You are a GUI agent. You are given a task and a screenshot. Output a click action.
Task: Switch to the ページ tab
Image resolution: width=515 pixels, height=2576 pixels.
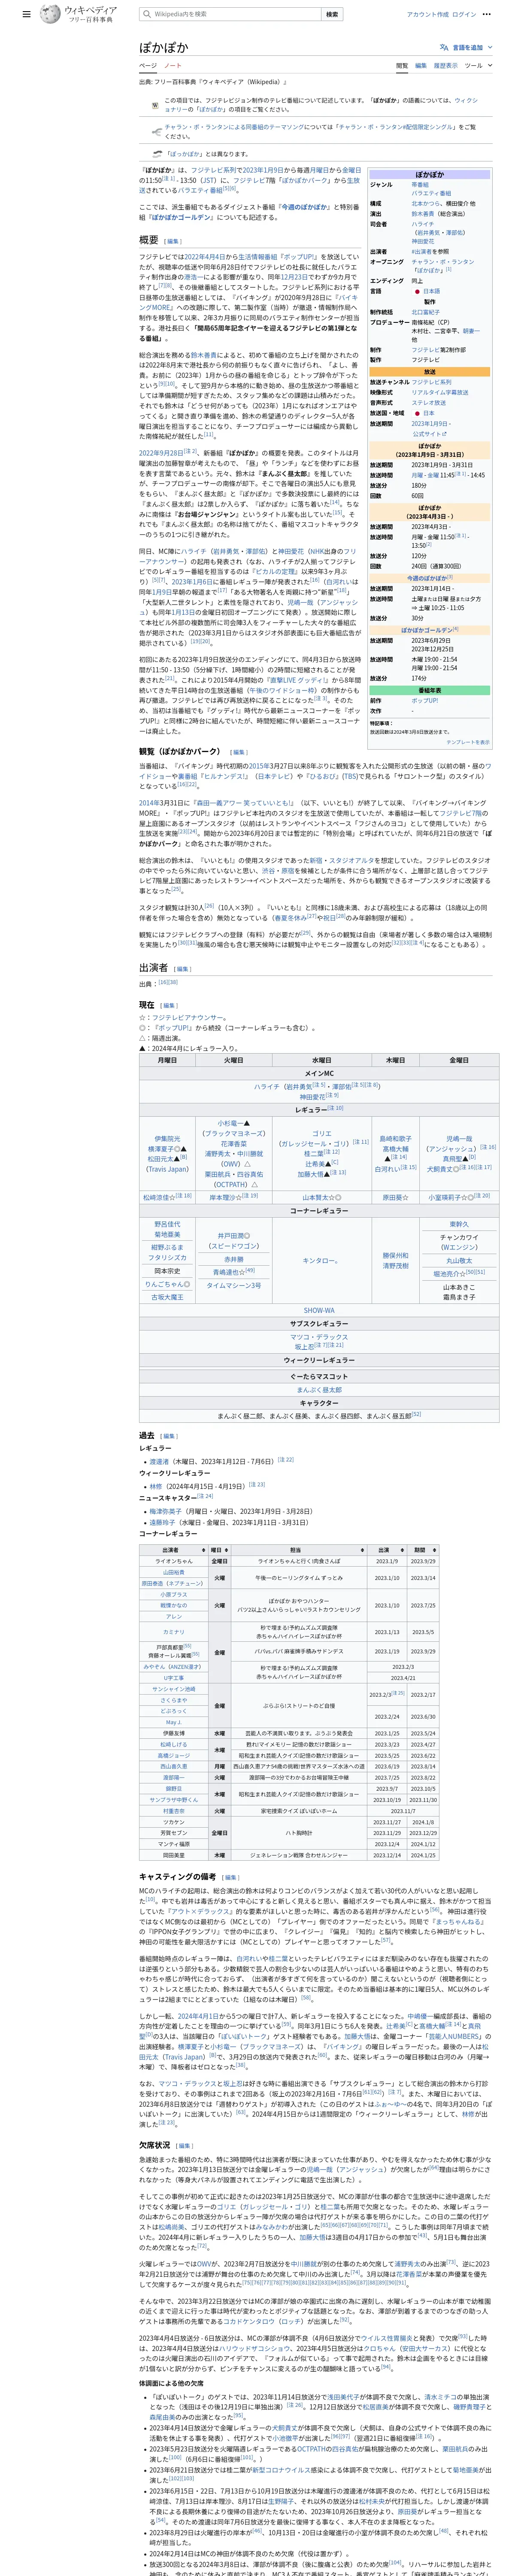tap(148, 65)
